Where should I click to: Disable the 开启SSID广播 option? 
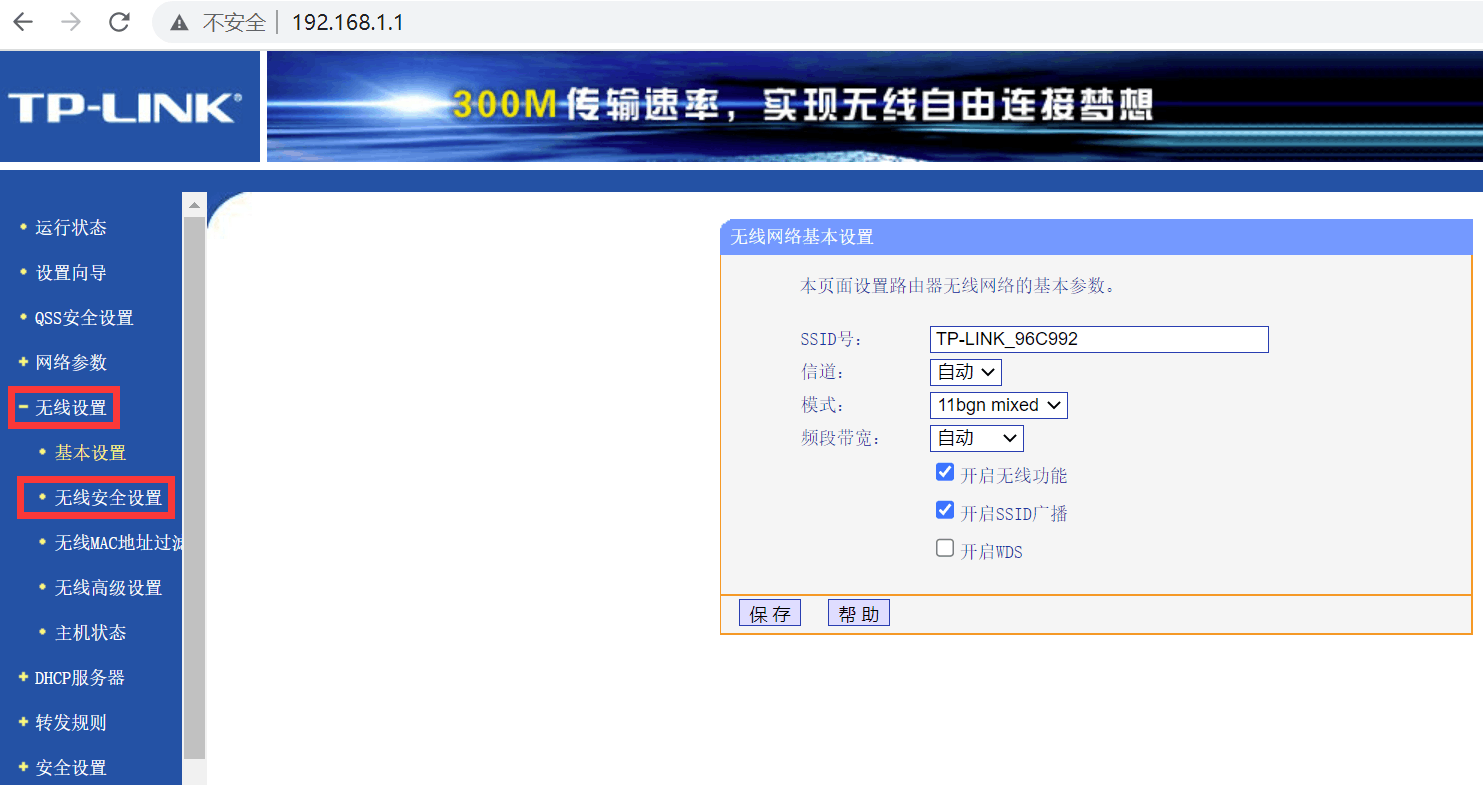(944, 509)
